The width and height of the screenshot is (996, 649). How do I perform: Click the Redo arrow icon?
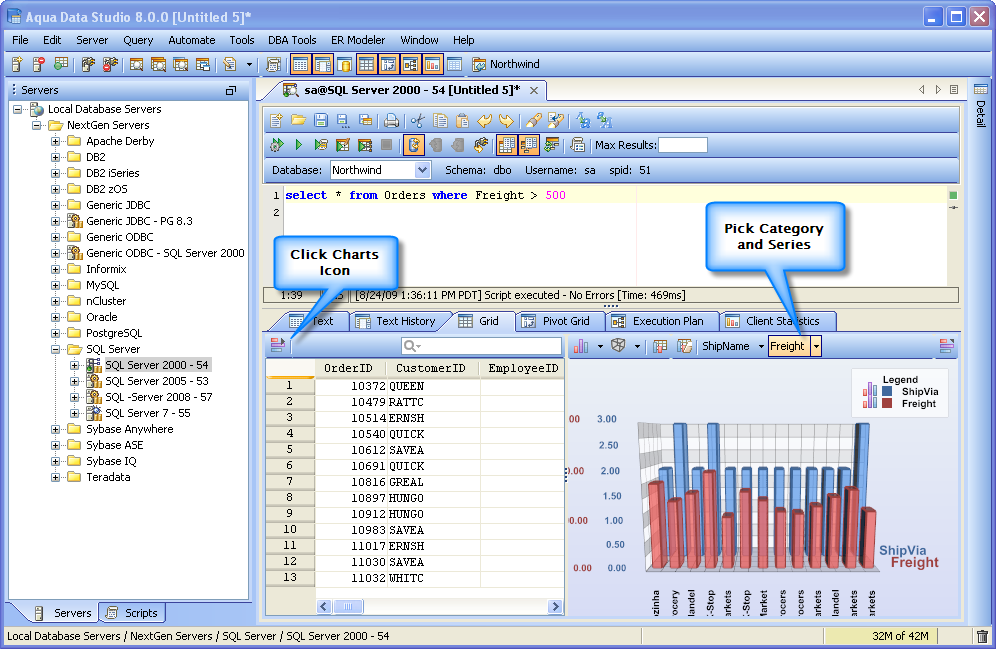point(506,121)
